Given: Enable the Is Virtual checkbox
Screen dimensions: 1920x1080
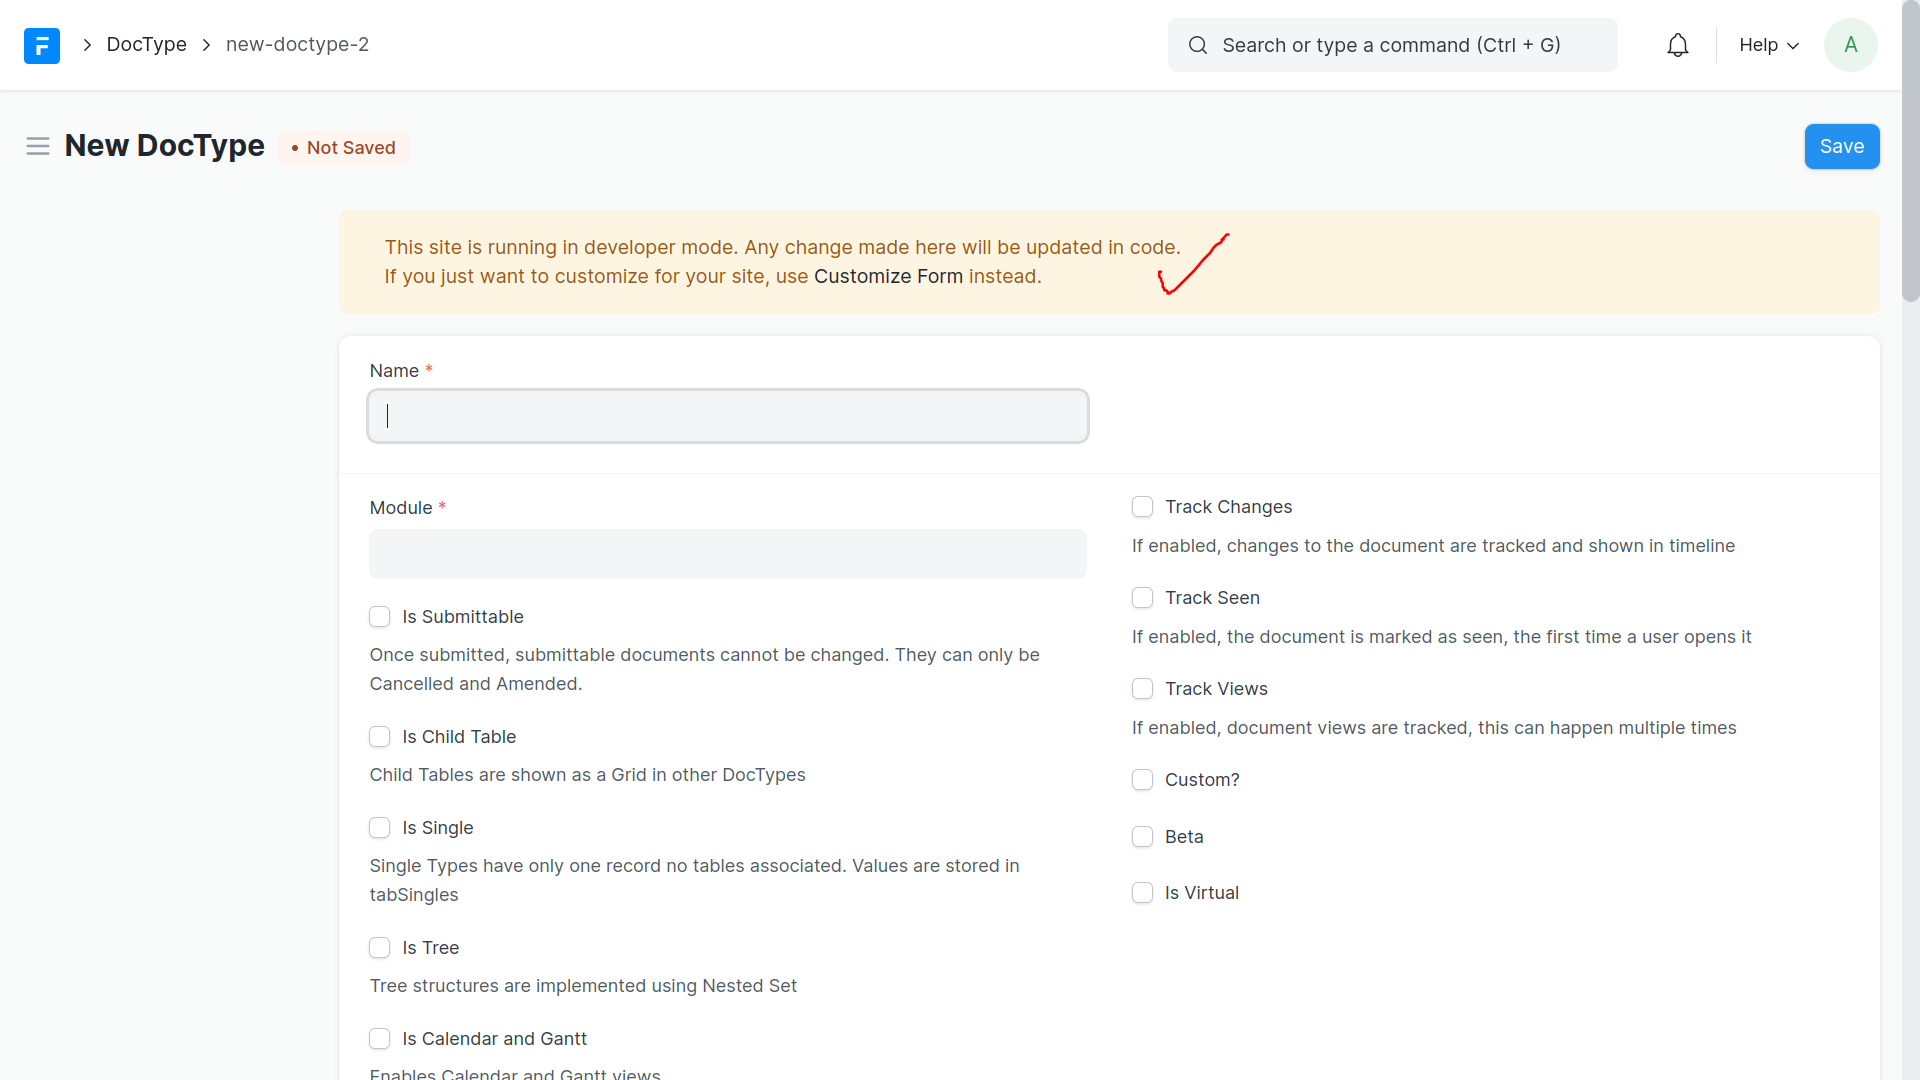Looking at the screenshot, I should (x=1142, y=893).
